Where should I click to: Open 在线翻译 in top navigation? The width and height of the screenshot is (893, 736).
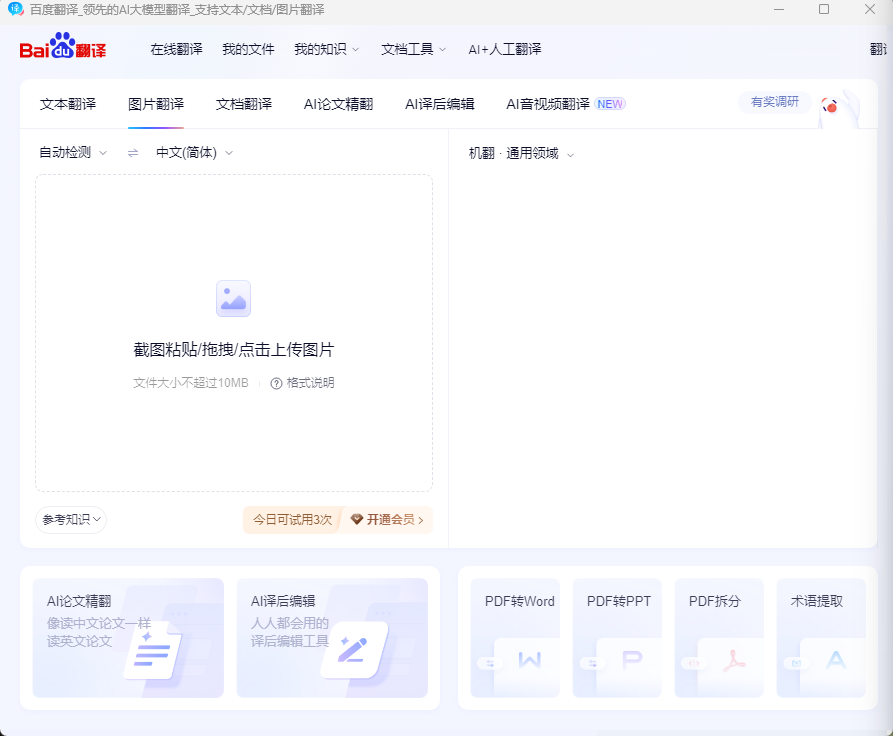[x=177, y=50]
